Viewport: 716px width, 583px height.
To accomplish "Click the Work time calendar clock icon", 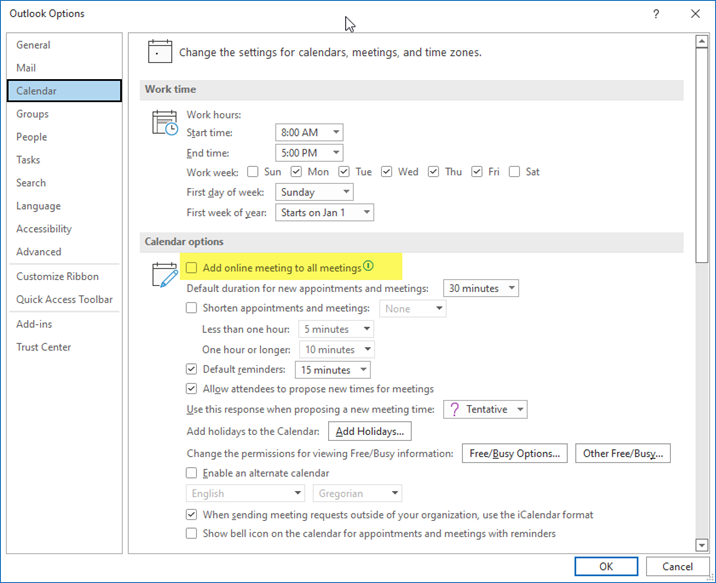I will click(x=164, y=123).
